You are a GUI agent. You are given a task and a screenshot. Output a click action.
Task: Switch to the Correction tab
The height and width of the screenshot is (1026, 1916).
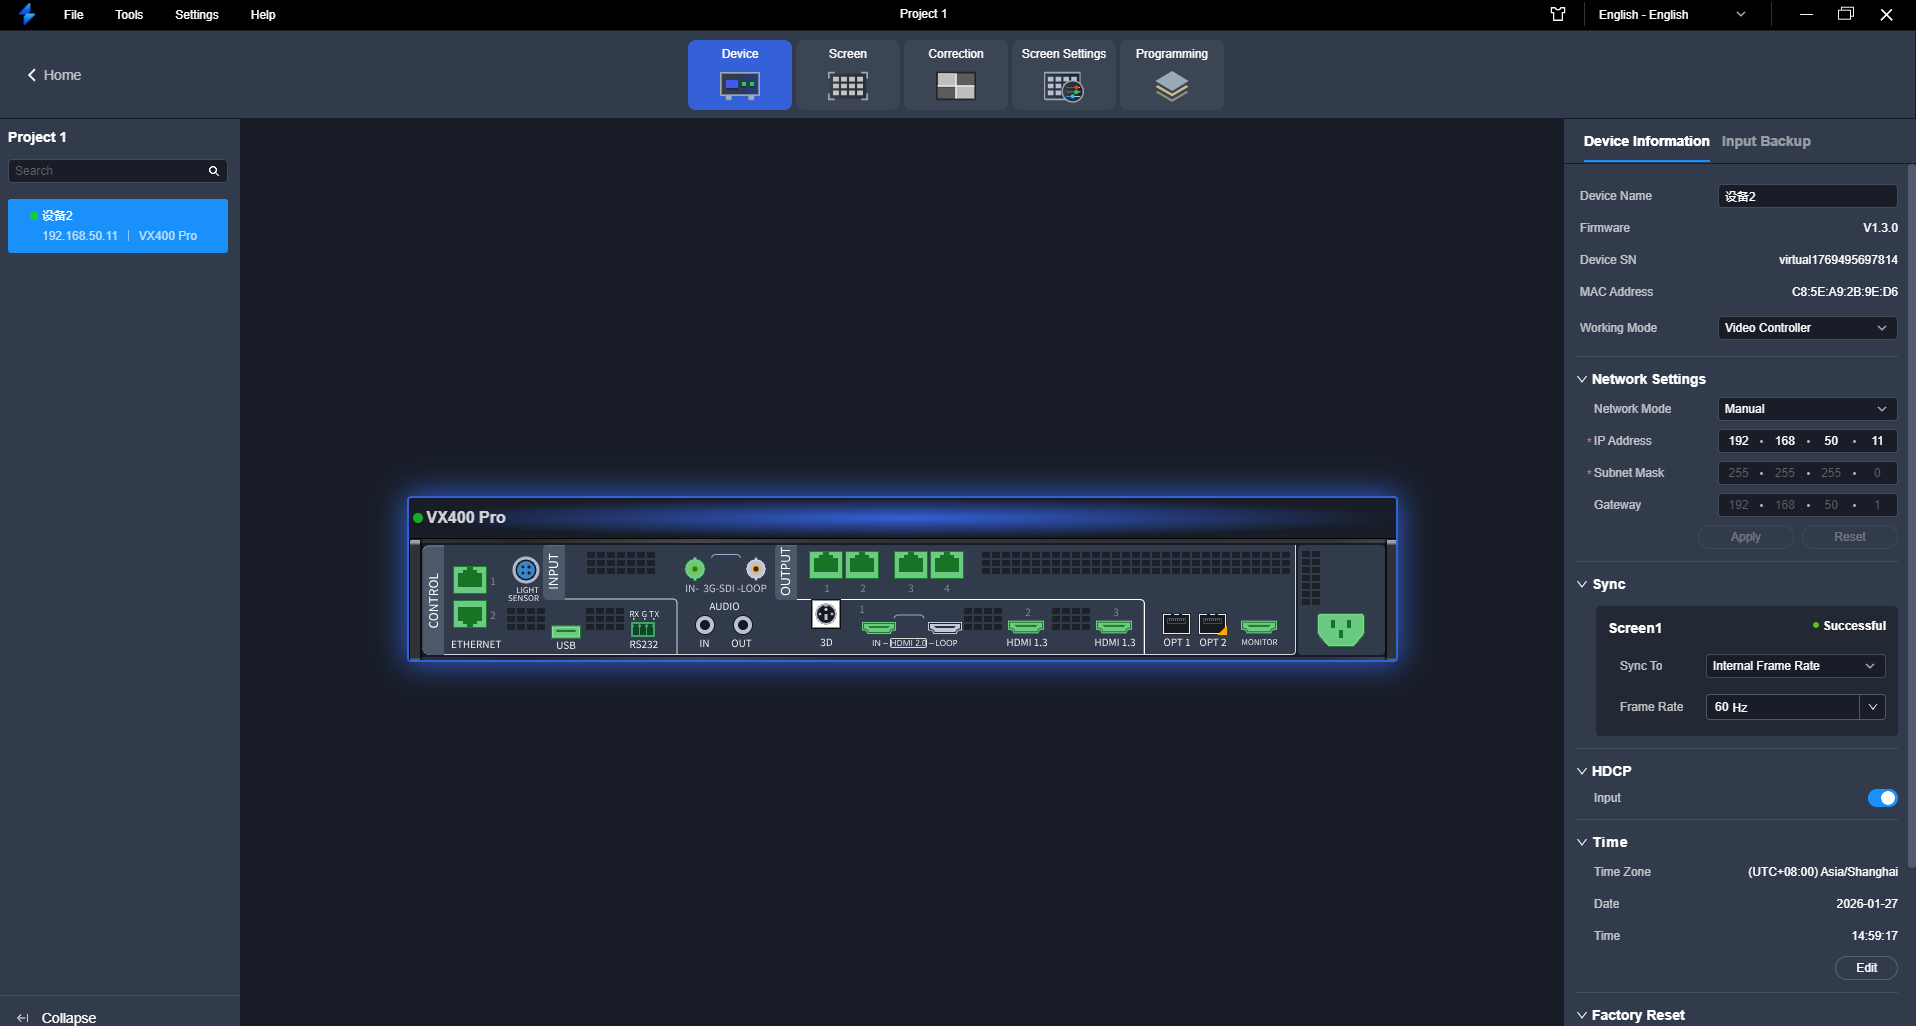pos(956,75)
